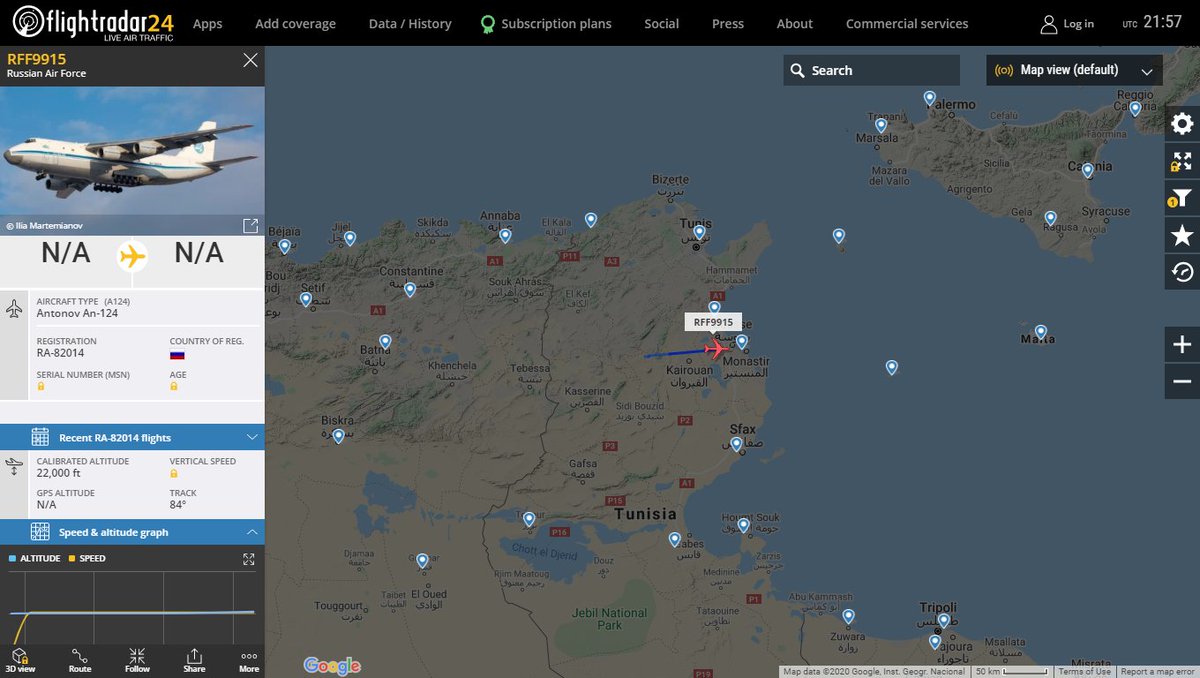Select the Palermo airport pin
1200x678 pixels.
tap(930, 98)
